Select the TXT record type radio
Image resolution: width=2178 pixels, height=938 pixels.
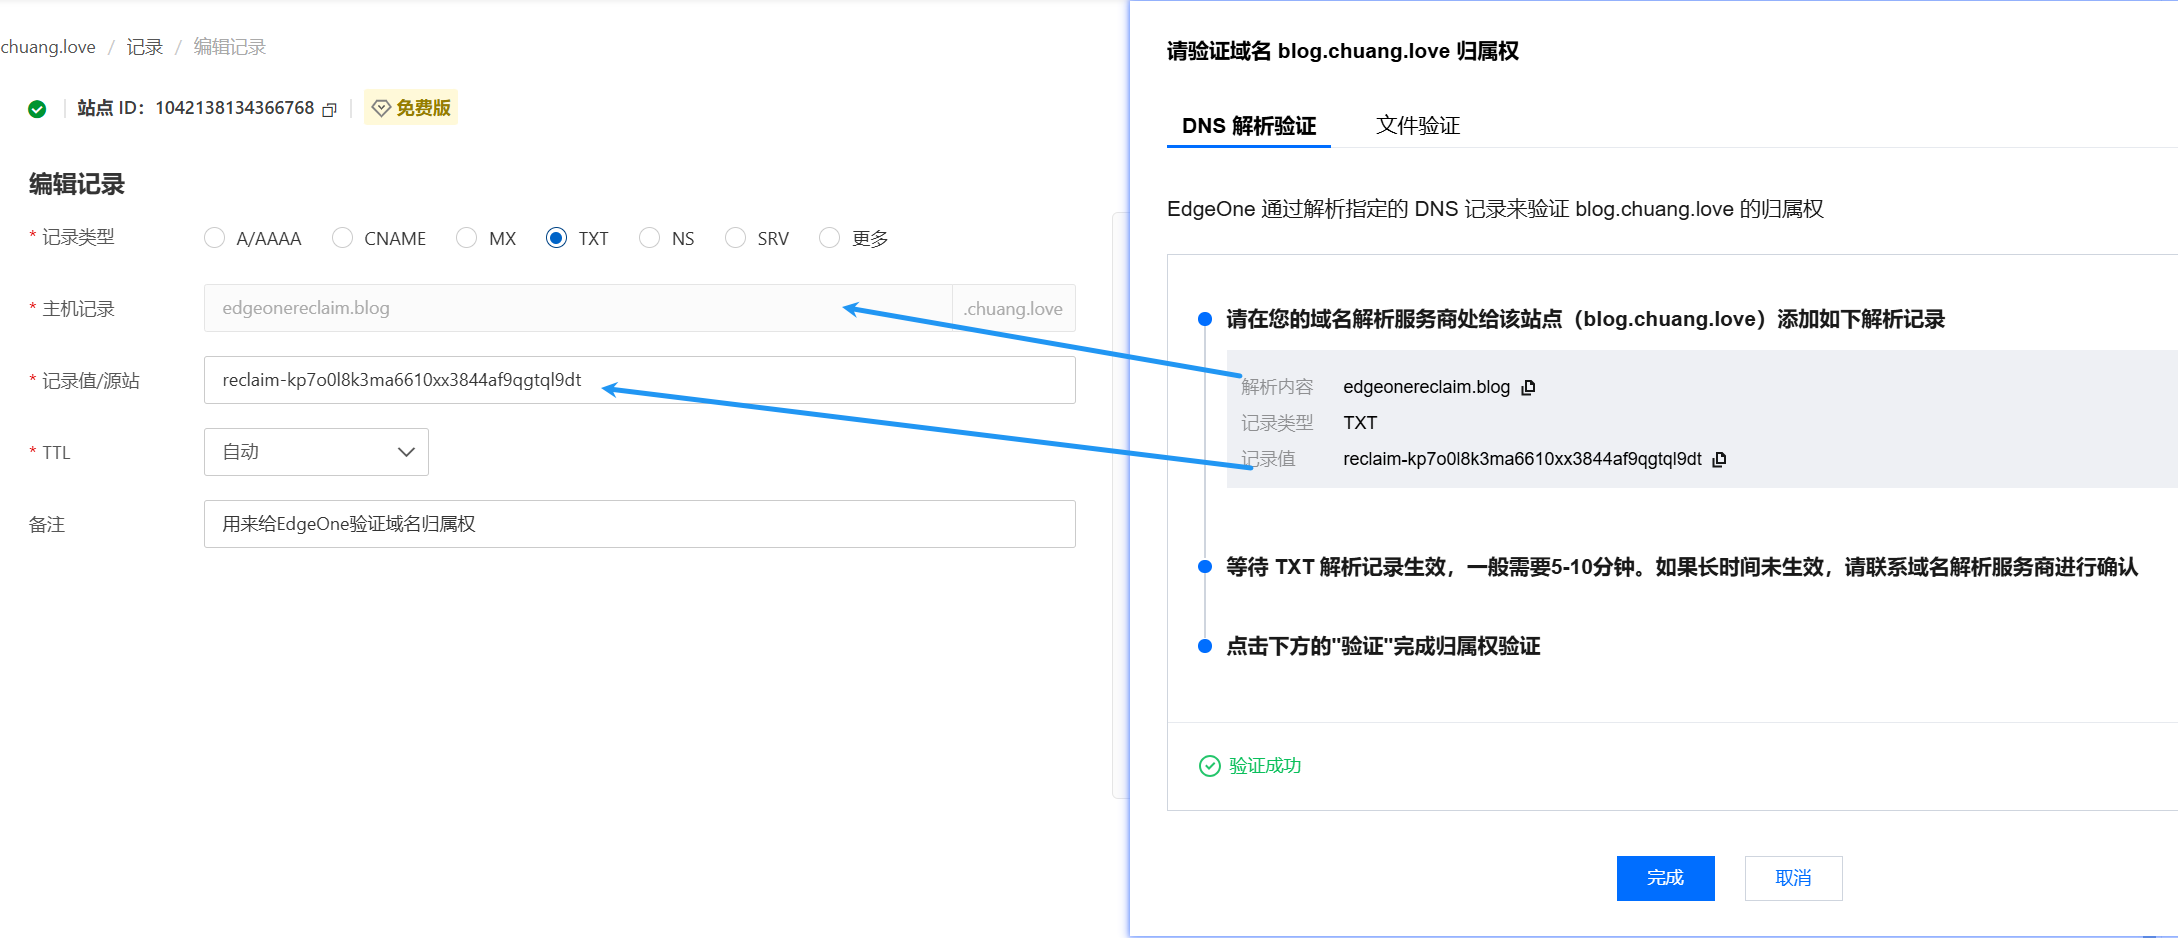(556, 238)
